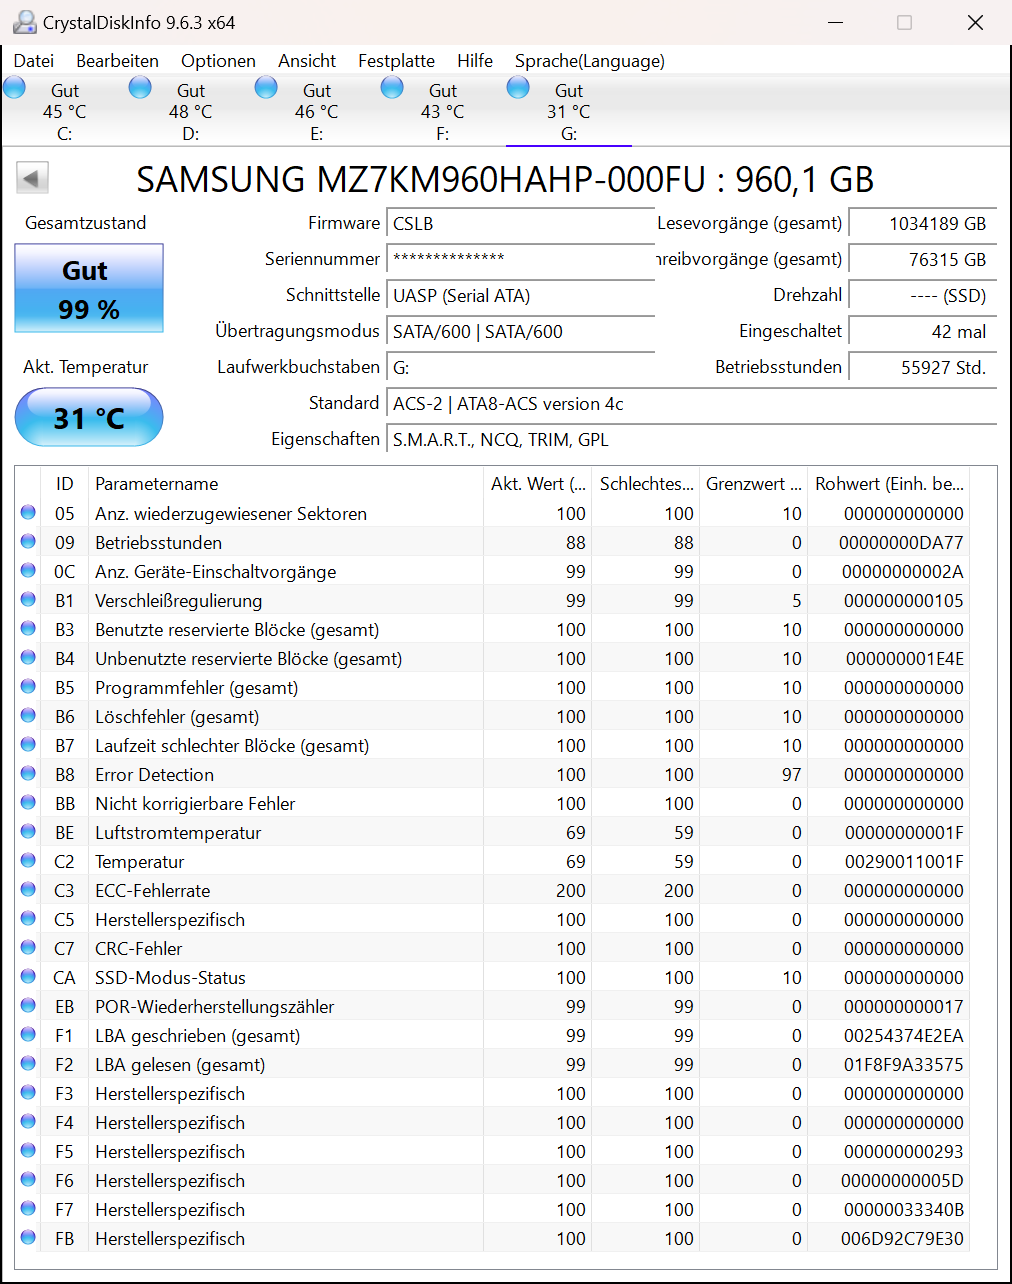Click status orb for Löschfehler row
The width and height of the screenshot is (1012, 1284).
[x=28, y=716]
